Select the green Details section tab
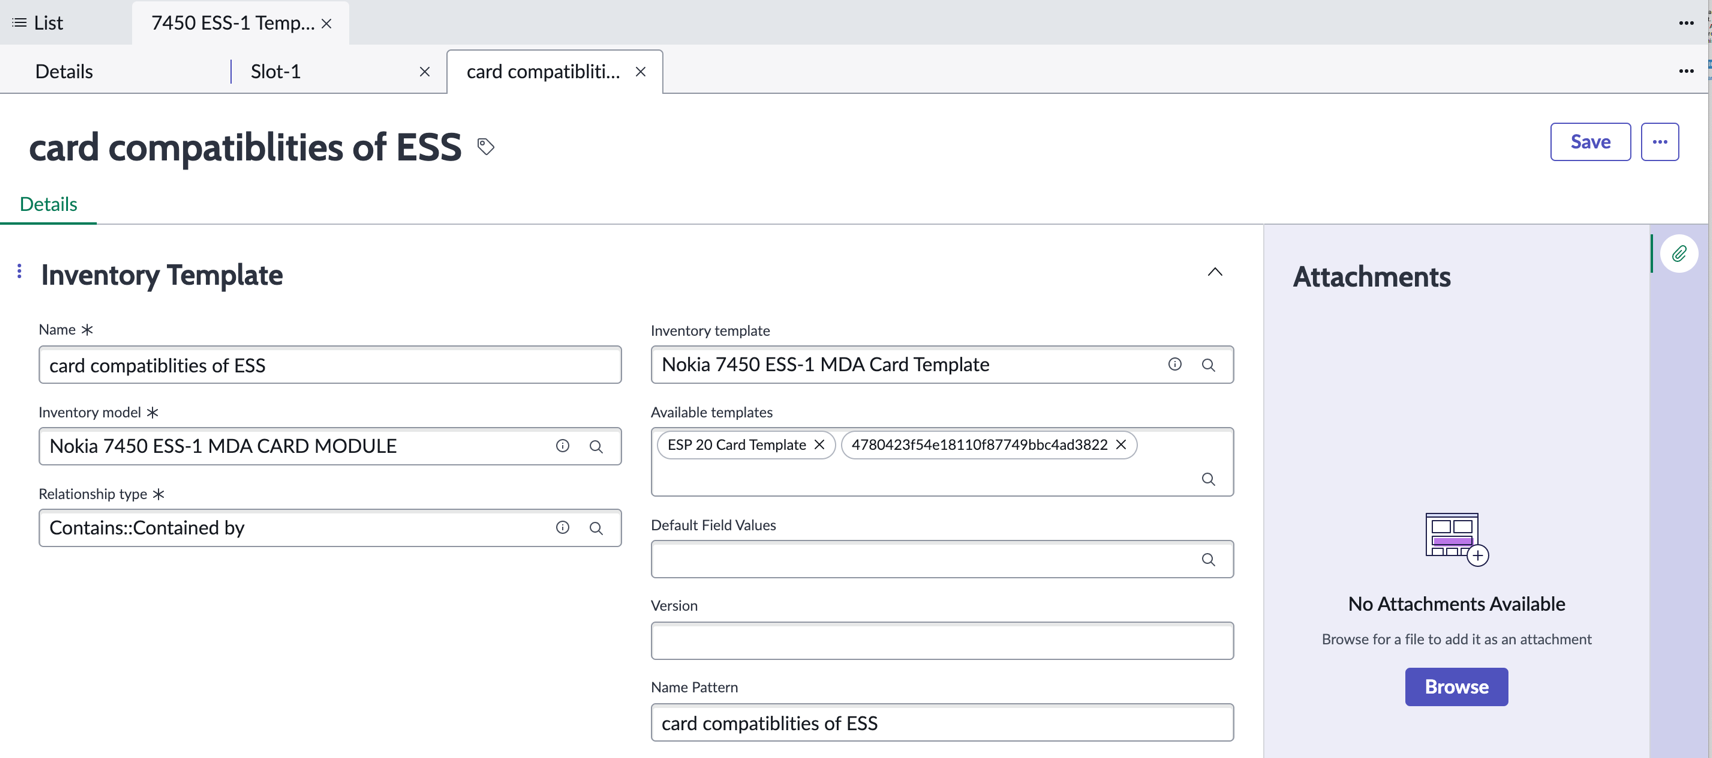This screenshot has width=1712, height=758. pos(48,204)
